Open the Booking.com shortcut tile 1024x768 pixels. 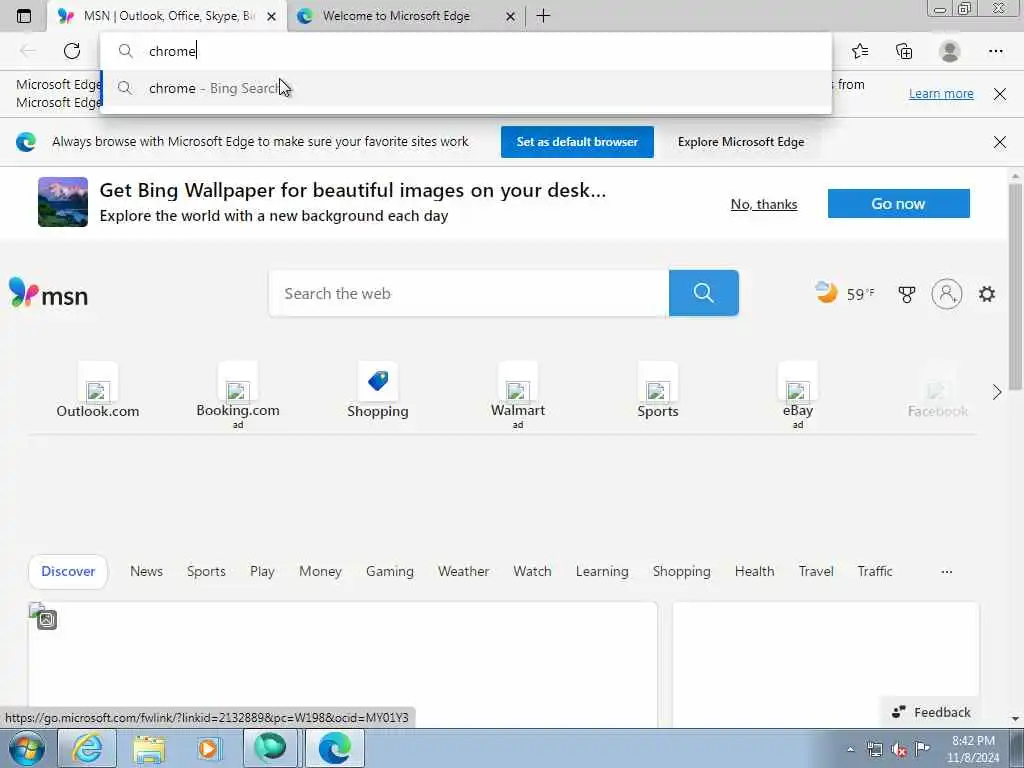pyautogui.click(x=238, y=394)
